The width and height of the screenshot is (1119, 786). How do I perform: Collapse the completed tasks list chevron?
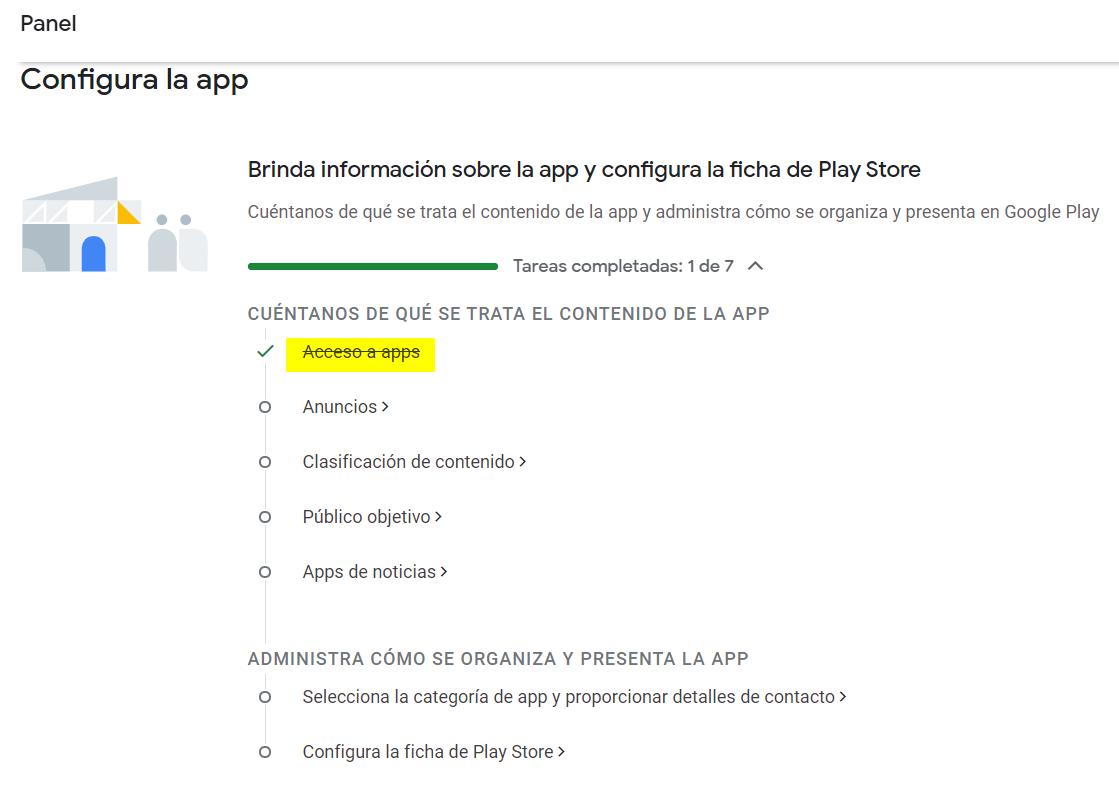(755, 266)
